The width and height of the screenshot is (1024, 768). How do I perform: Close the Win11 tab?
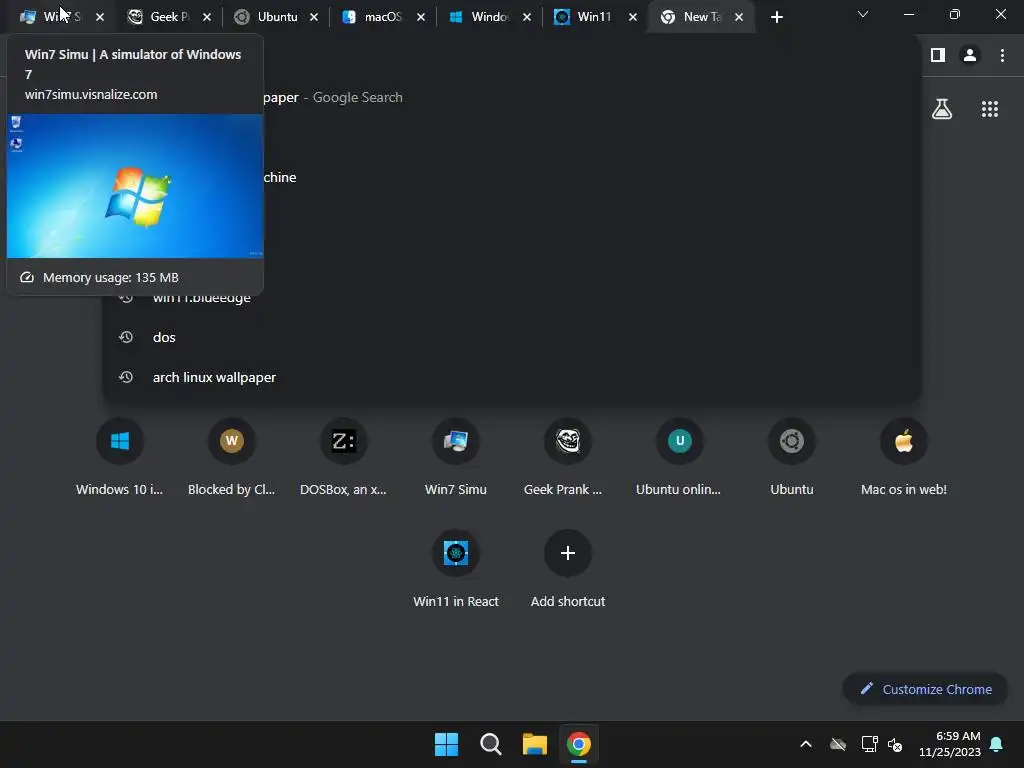click(633, 18)
